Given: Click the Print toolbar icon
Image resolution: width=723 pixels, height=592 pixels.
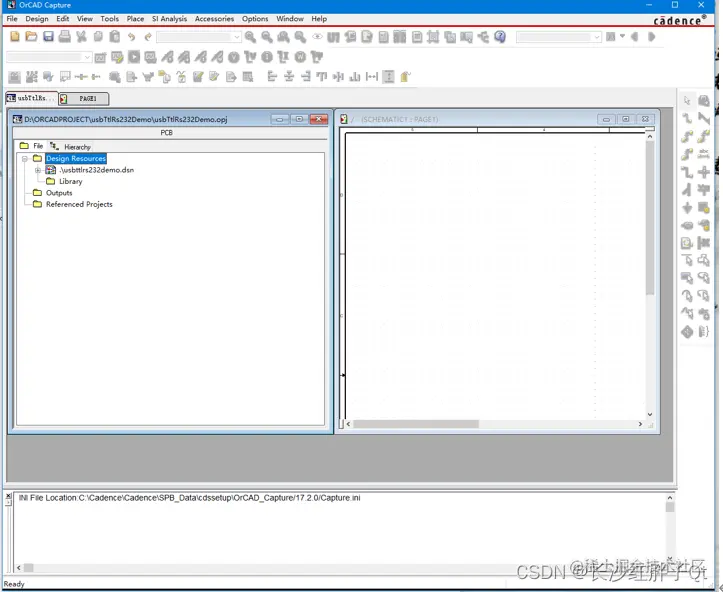Looking at the screenshot, I should 65,36.
